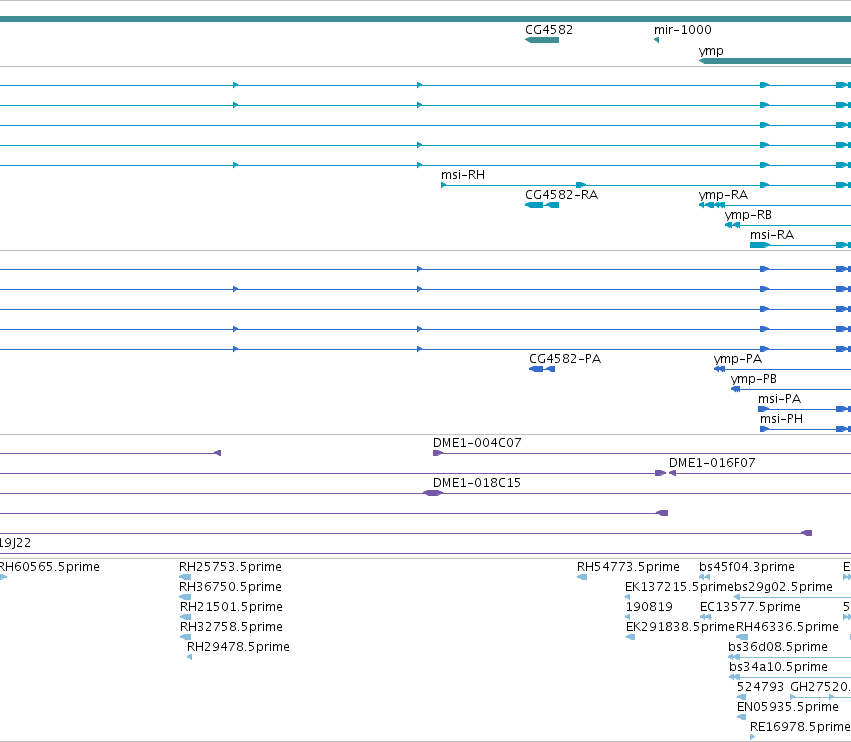851x742 pixels.
Task: Select the RH60565.5prime EST label
Action: tap(49, 567)
